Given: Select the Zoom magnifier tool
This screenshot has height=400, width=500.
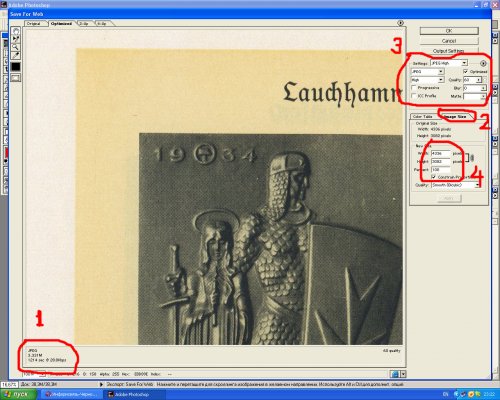Looking at the screenshot, I should coord(16,47).
